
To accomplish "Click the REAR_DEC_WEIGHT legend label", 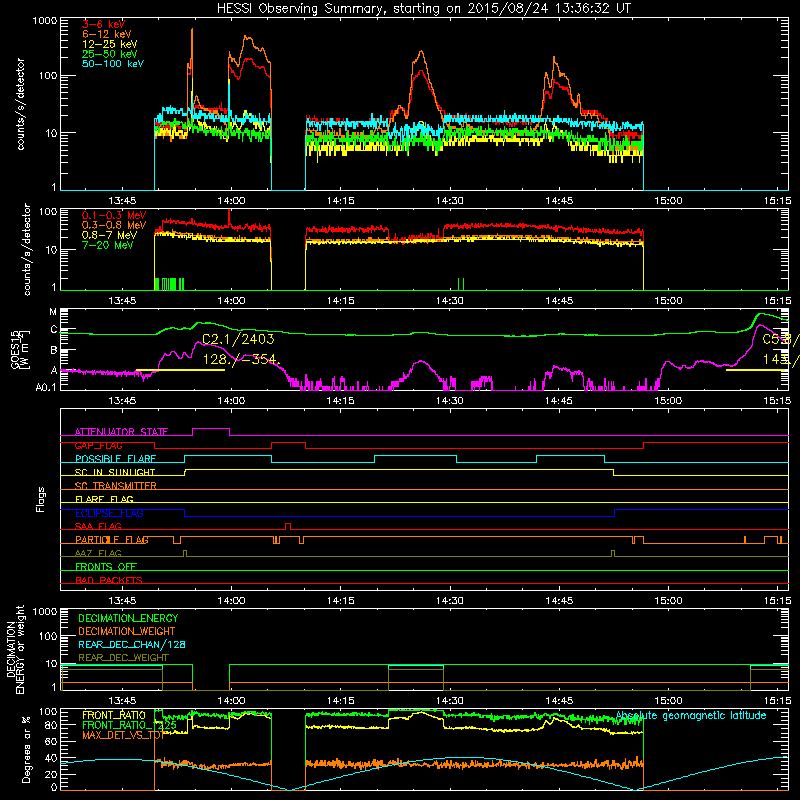I will click(x=123, y=658).
